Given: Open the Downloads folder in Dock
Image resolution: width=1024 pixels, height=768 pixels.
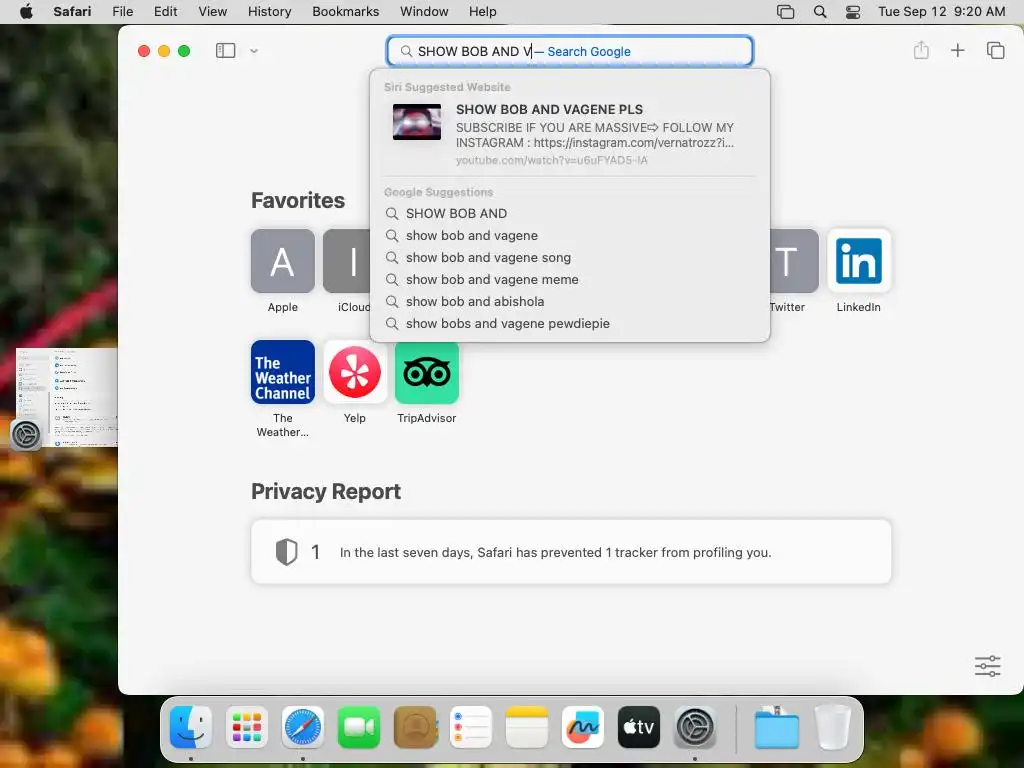Looking at the screenshot, I should (776, 727).
